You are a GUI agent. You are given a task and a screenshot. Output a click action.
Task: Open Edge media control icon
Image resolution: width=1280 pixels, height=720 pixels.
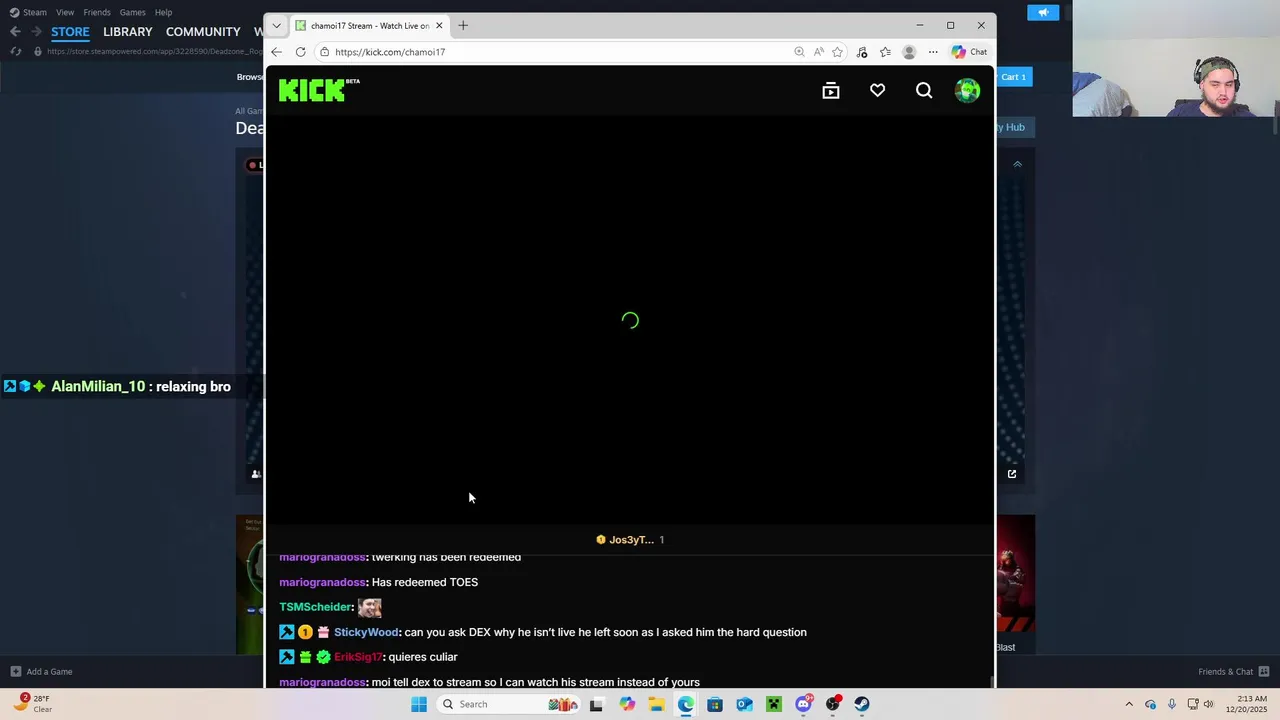(862, 52)
